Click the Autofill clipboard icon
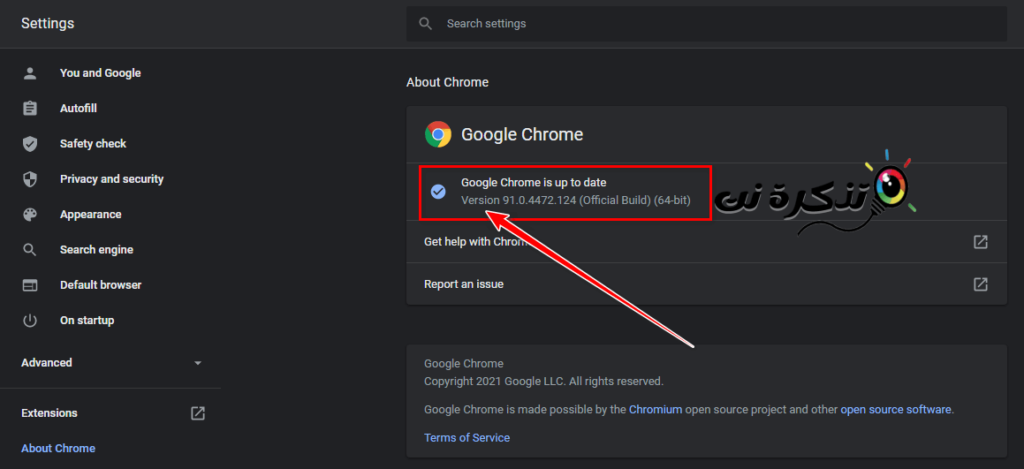The image size is (1024, 469). (x=30, y=108)
